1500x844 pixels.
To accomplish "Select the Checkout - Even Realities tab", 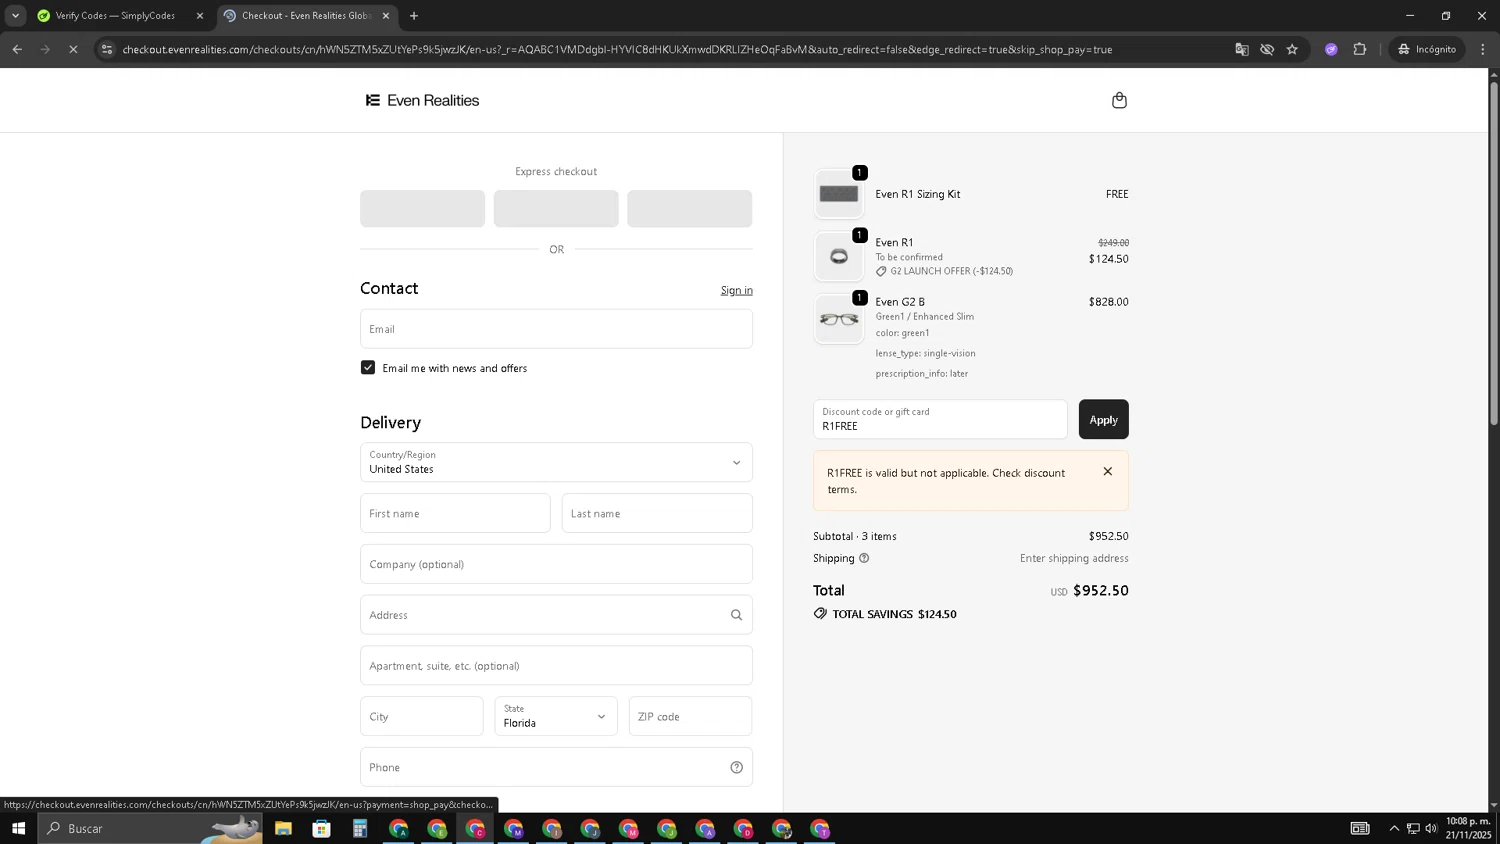I will [307, 16].
